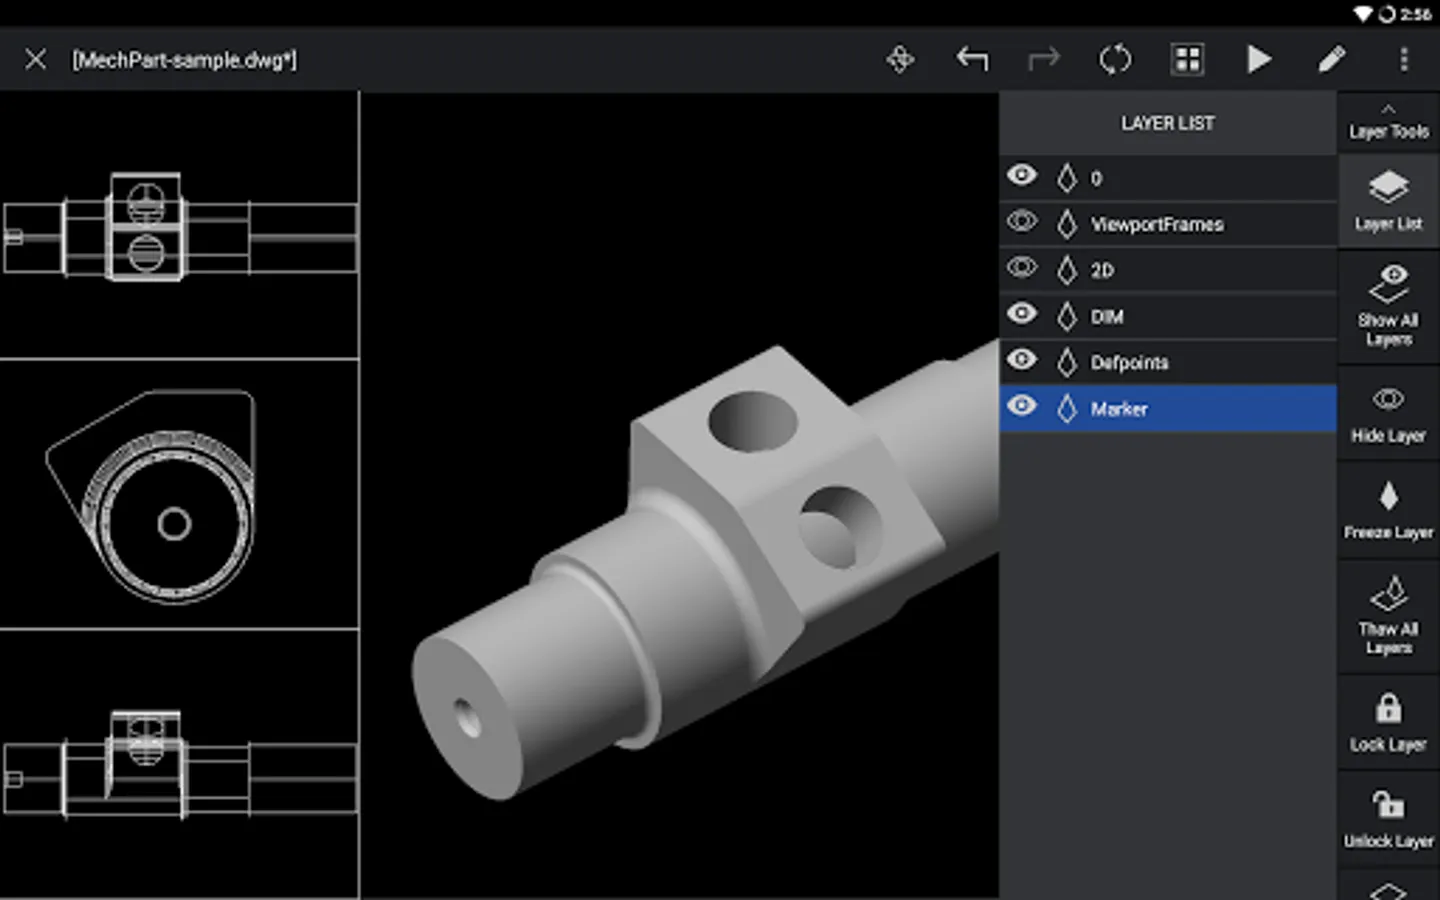The width and height of the screenshot is (1440, 900).
Task: Select the Marker layer name
Action: coord(1119,409)
